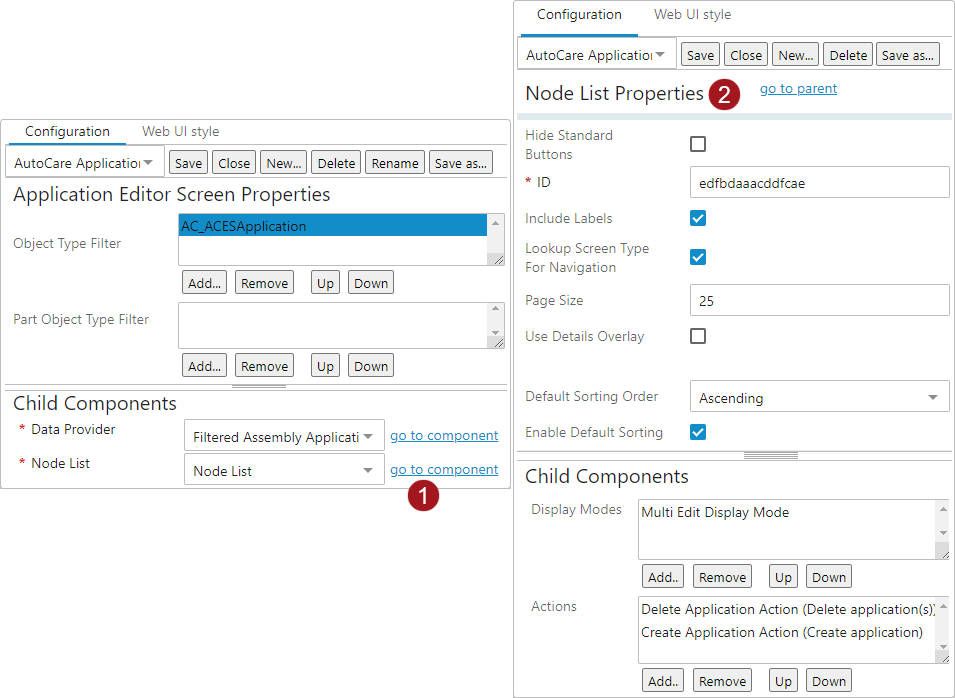Screen dimensions: 955x698
Task: Click the Rename button
Action: click(x=395, y=163)
